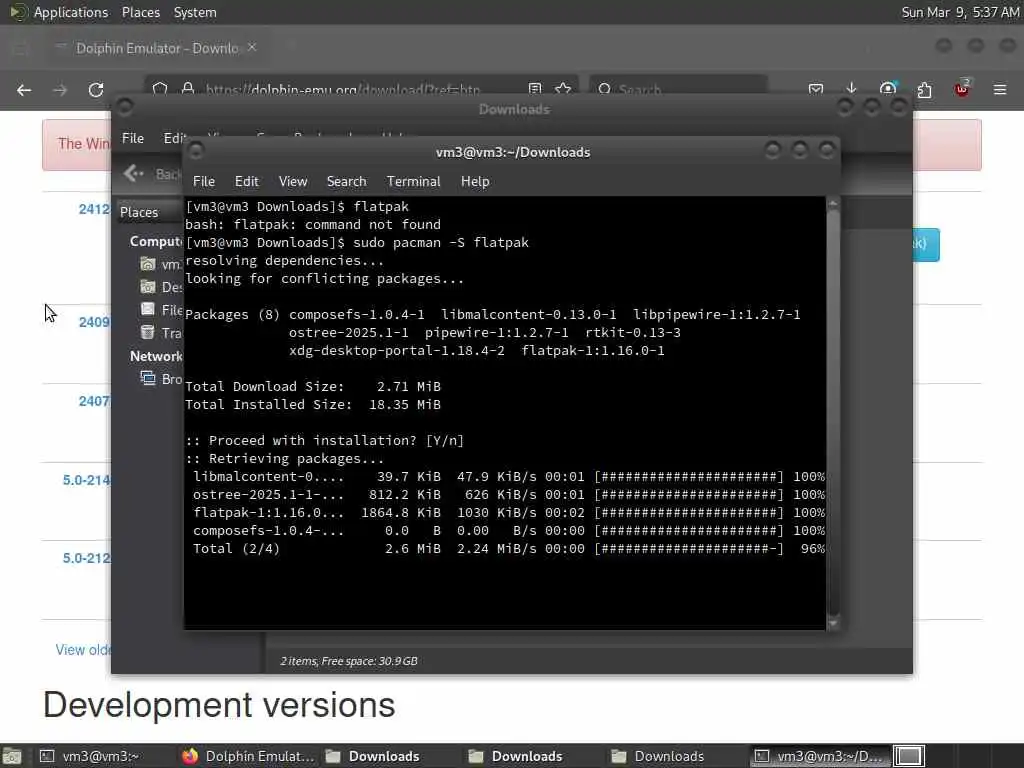Open the terminal File menu

204,182
